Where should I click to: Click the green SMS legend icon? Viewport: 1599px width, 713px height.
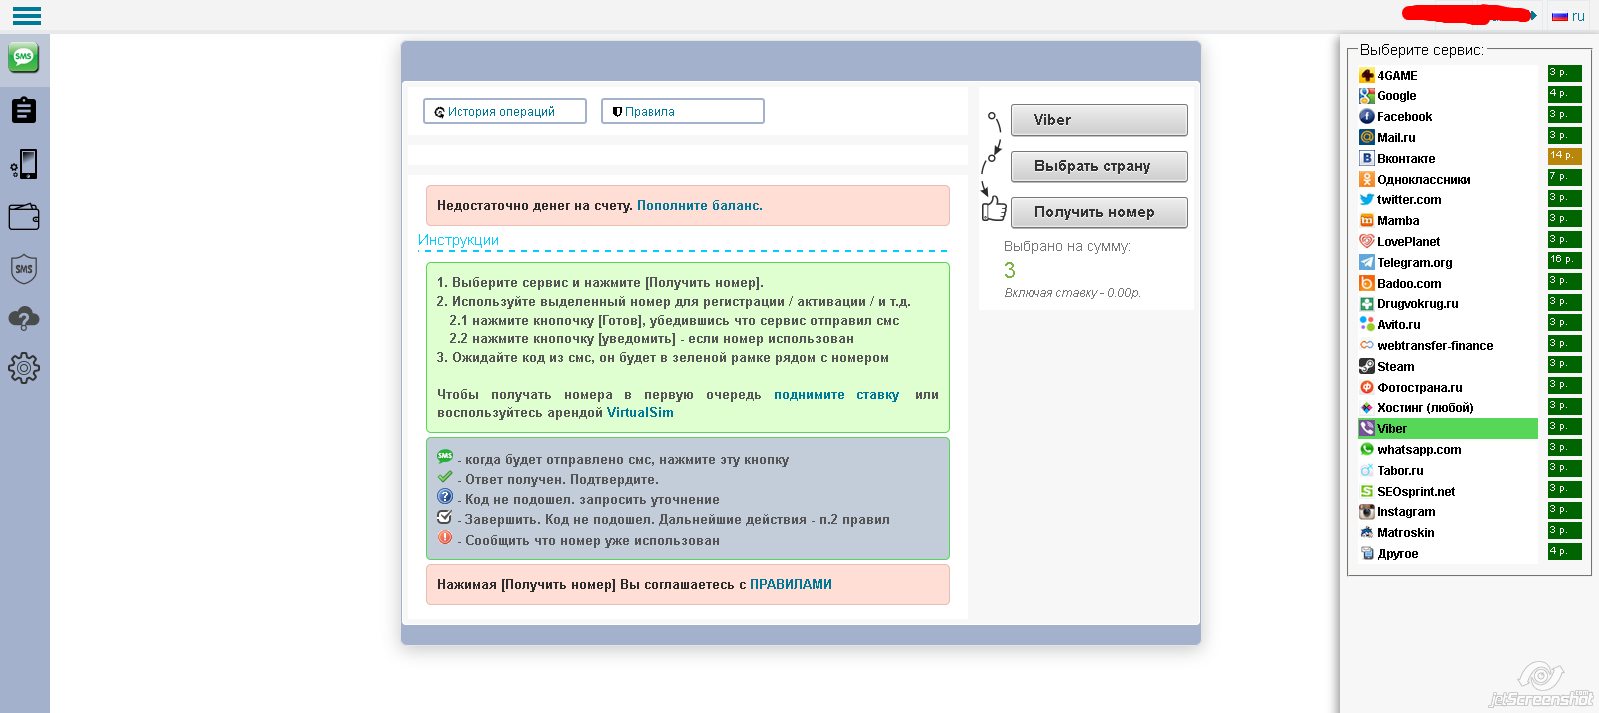tap(445, 456)
